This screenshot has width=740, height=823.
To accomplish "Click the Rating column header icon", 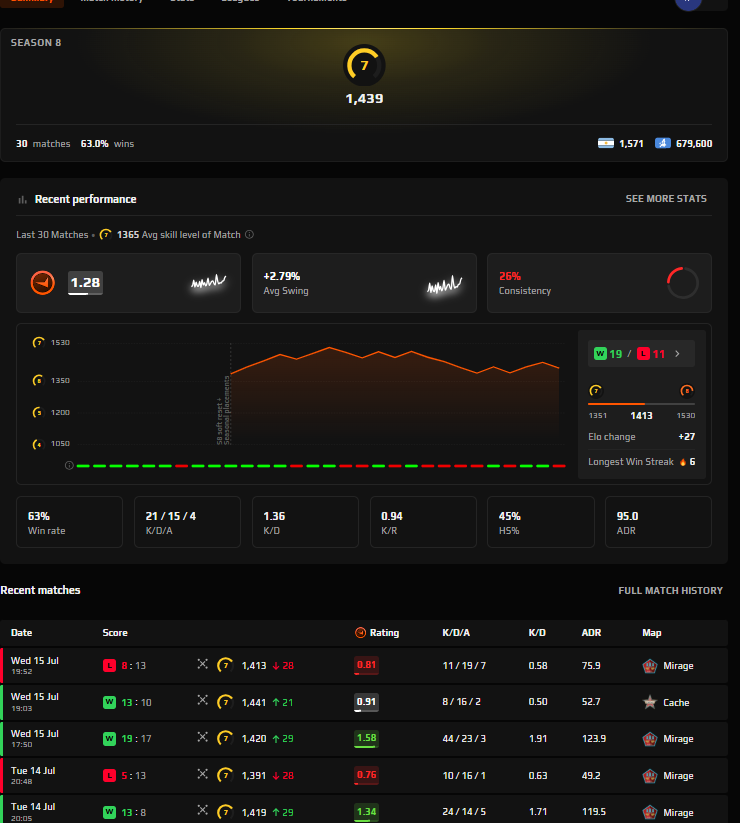I will coord(361,632).
